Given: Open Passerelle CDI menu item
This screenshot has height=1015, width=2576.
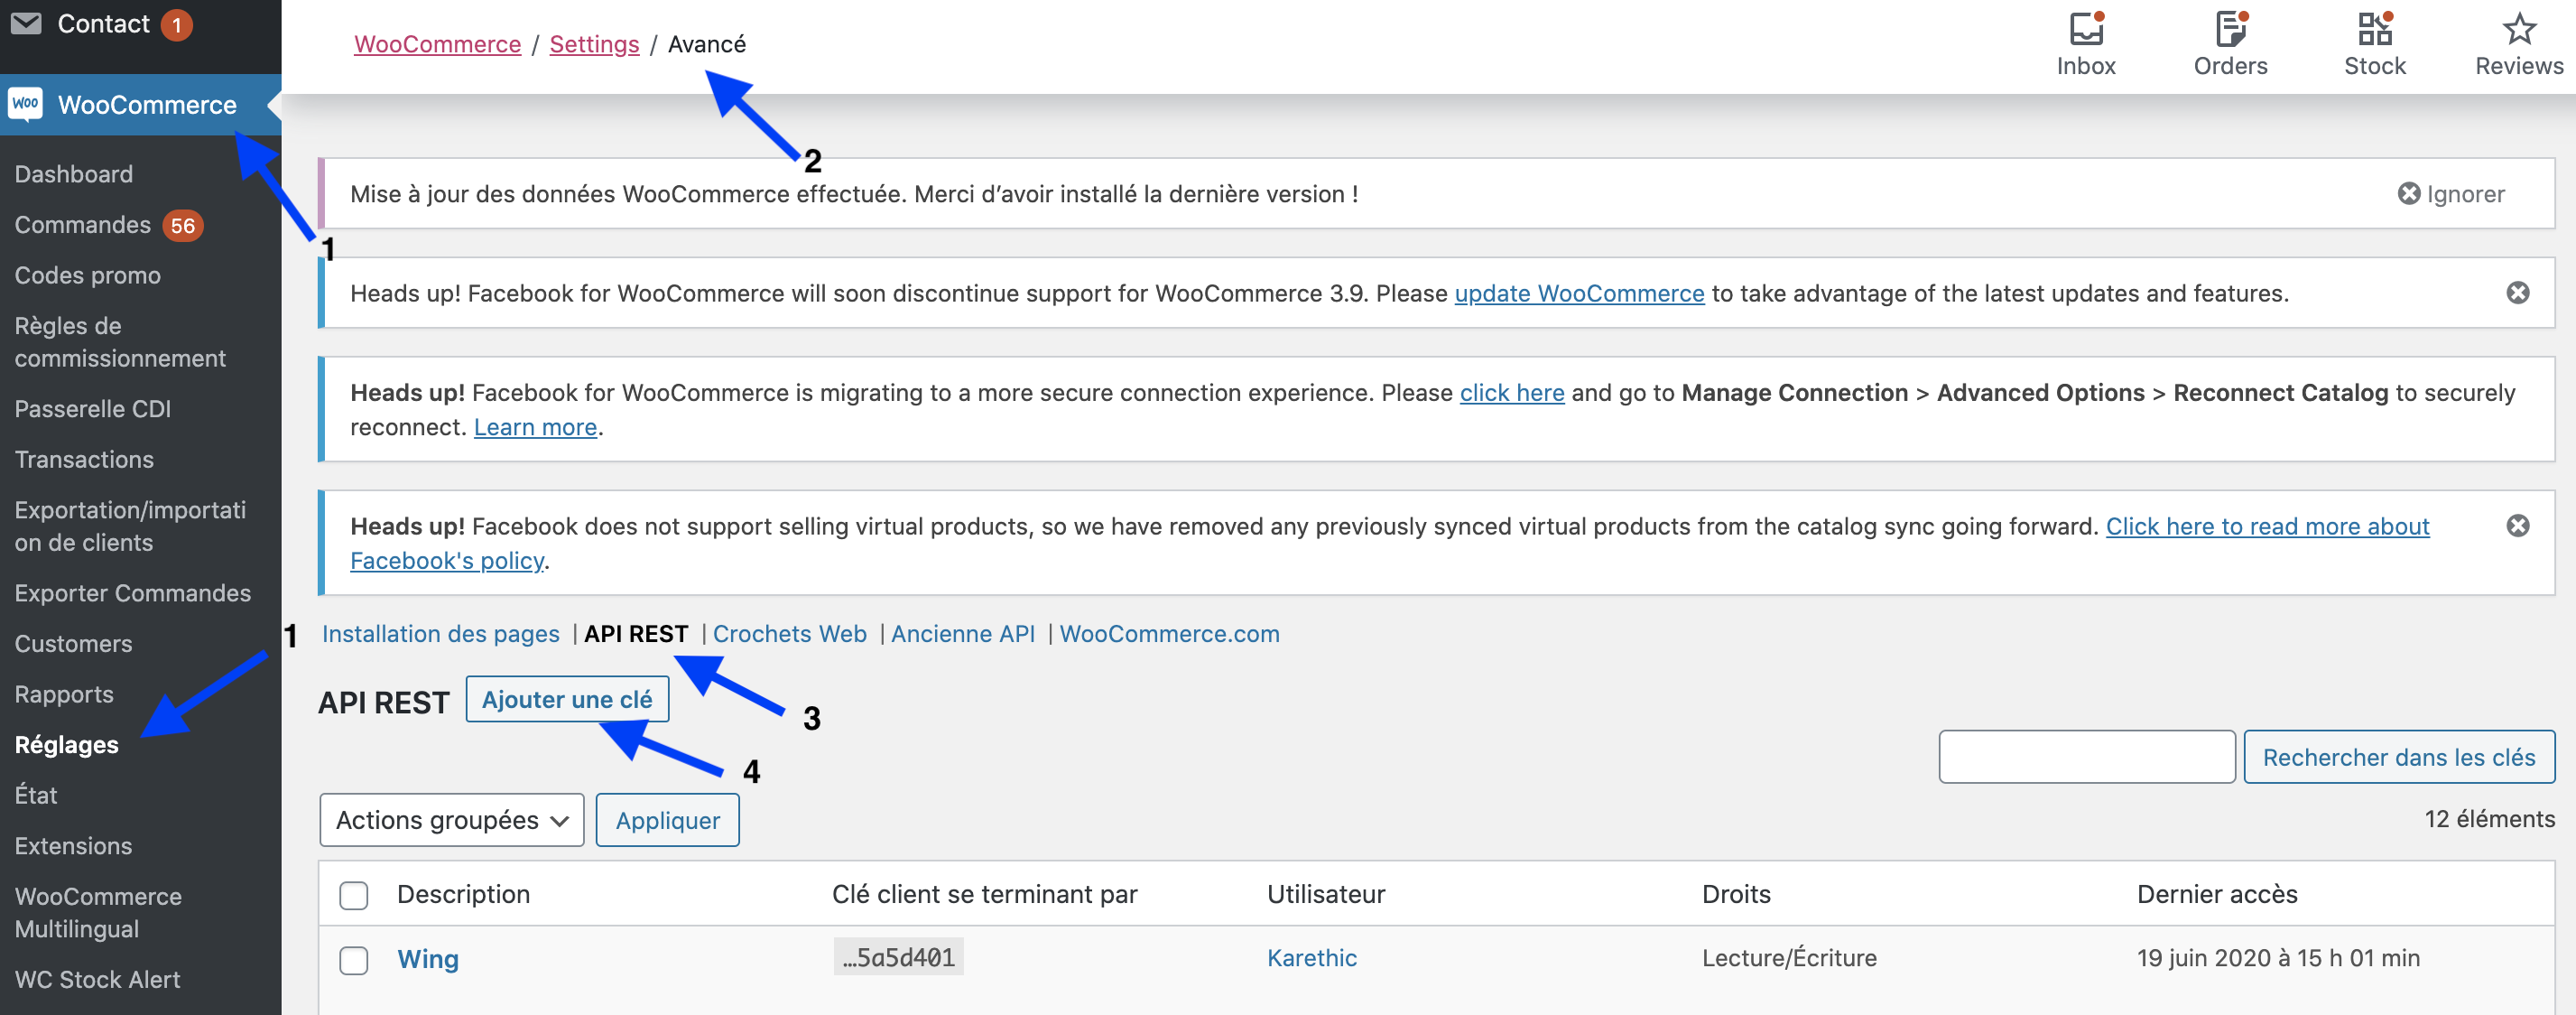Looking at the screenshot, I should pyautogui.click(x=92, y=408).
